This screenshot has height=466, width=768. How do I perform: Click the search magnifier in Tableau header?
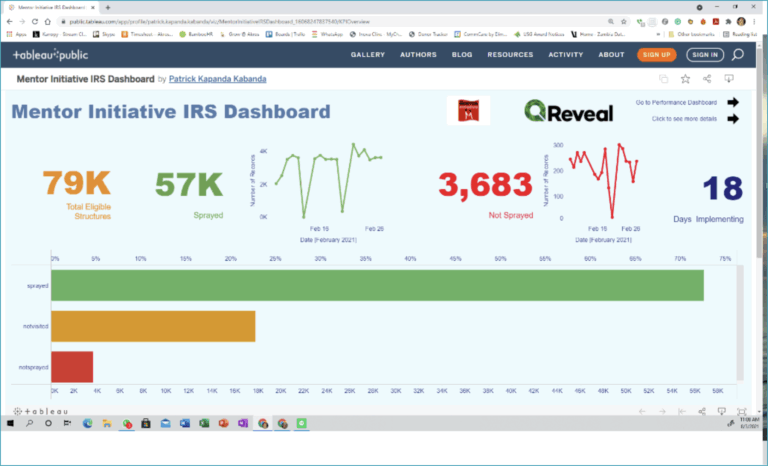click(x=738, y=55)
